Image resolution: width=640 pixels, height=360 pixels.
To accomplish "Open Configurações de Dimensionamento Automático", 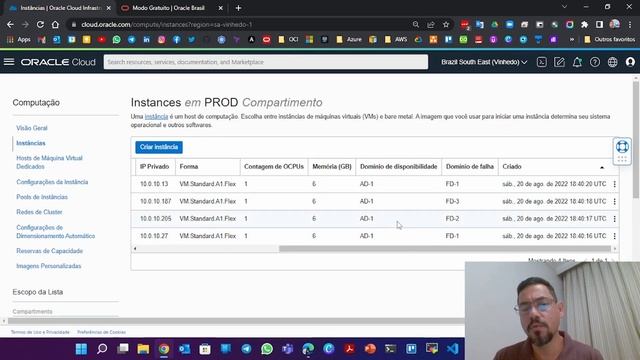I will [56, 232].
